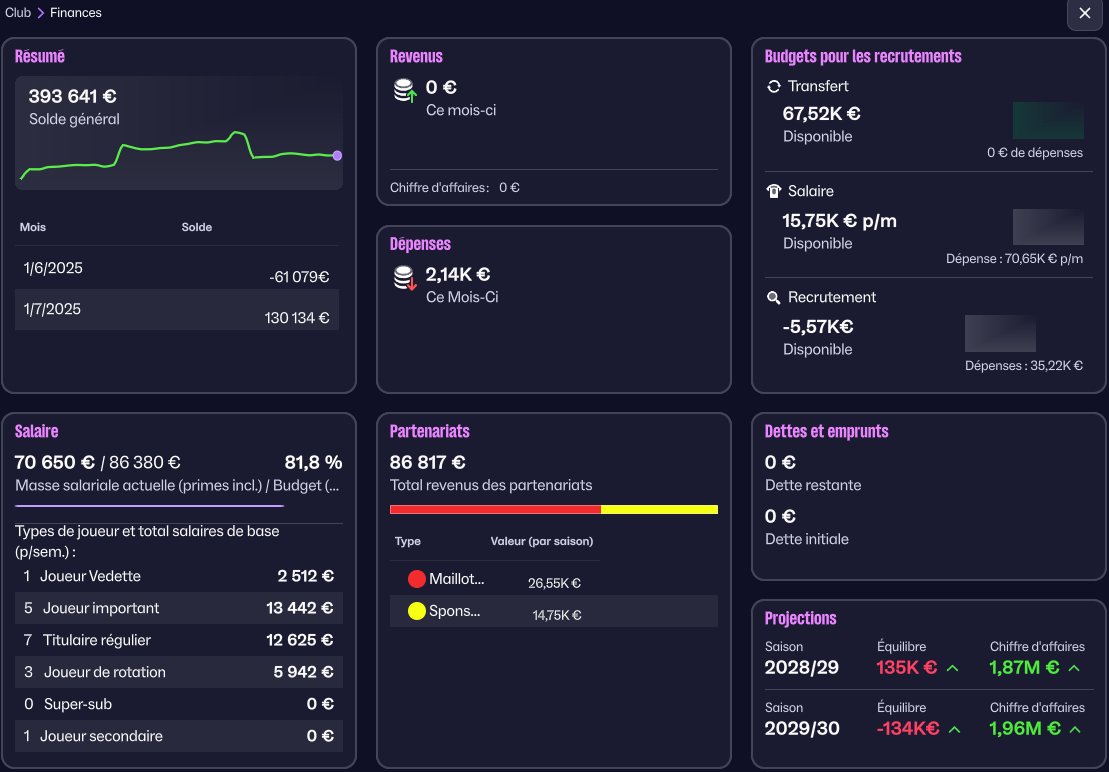The width and height of the screenshot is (1109, 772).
Task: Select the Titulaire régulier salary row
Action: pyautogui.click(x=179, y=640)
